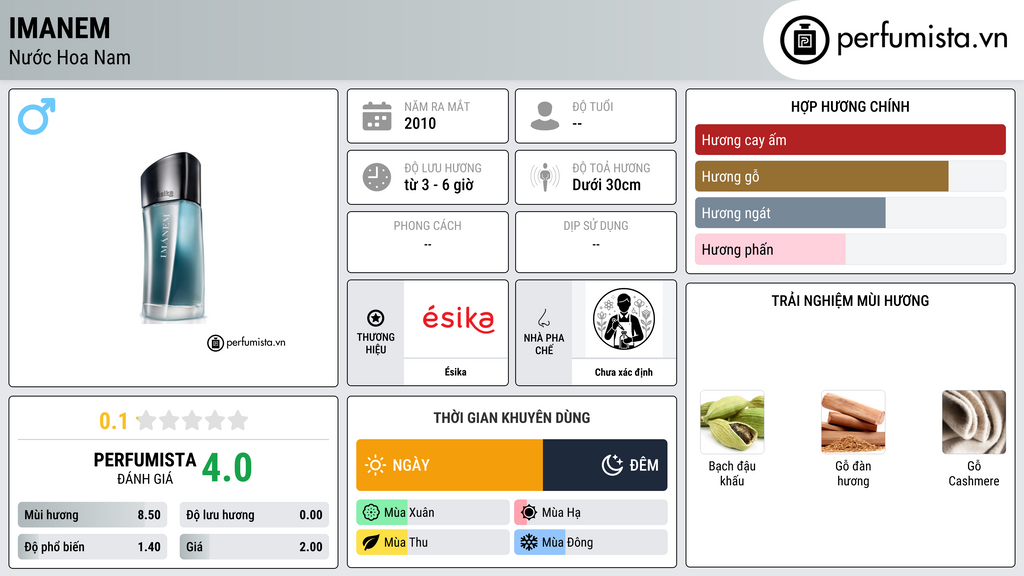Open the perfumer illustration Chưa xác định
This screenshot has height=576, width=1024.
click(624, 319)
